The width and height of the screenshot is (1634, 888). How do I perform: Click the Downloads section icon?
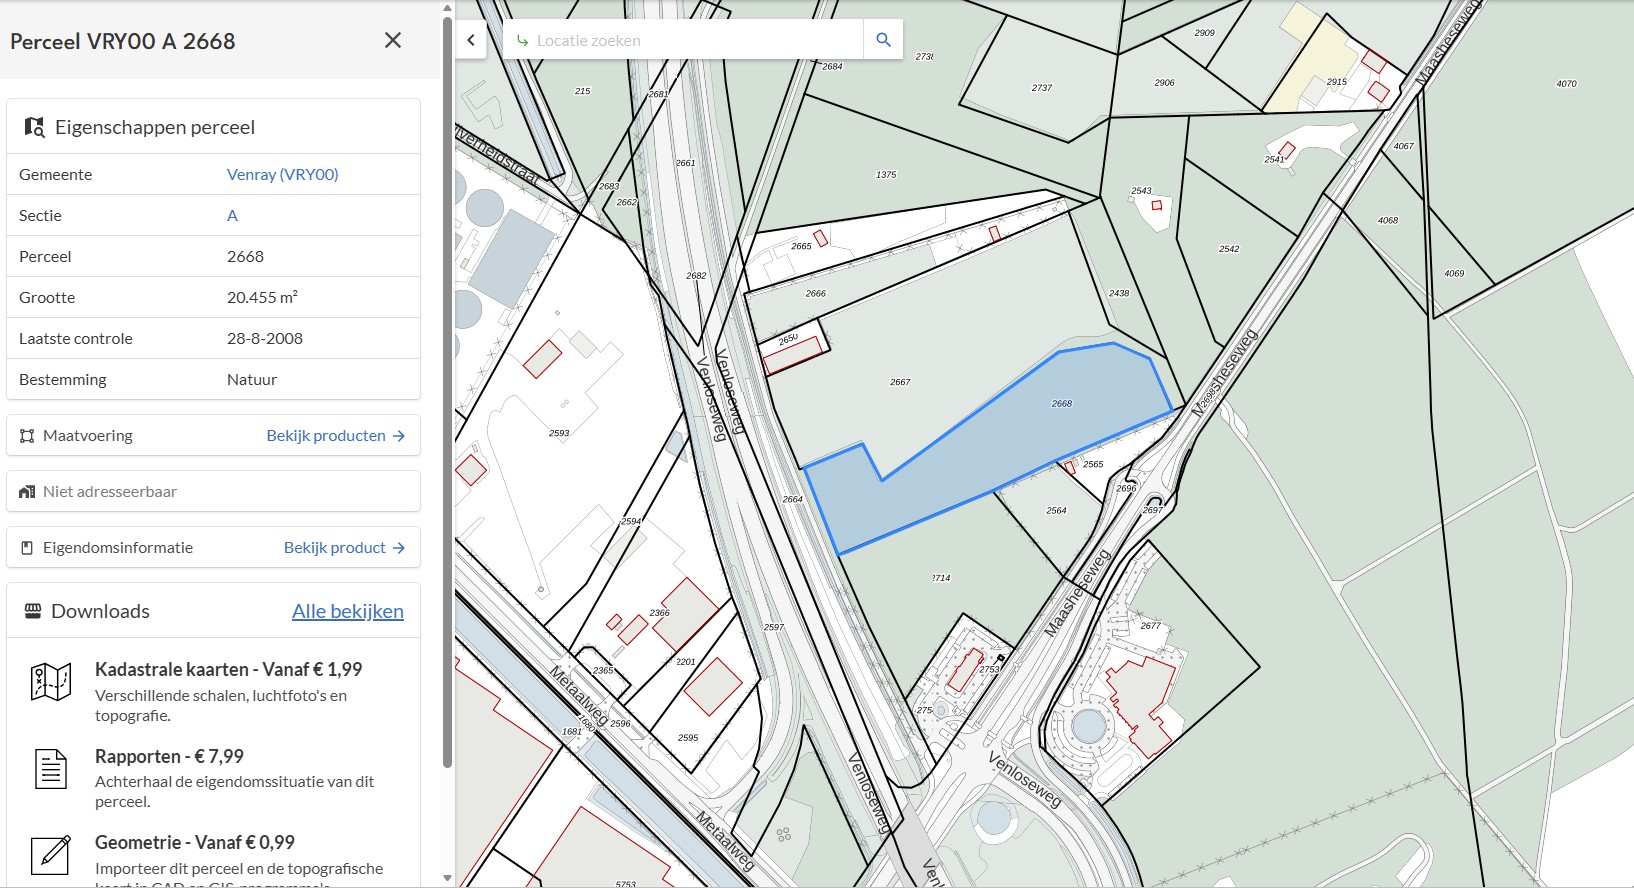click(33, 611)
